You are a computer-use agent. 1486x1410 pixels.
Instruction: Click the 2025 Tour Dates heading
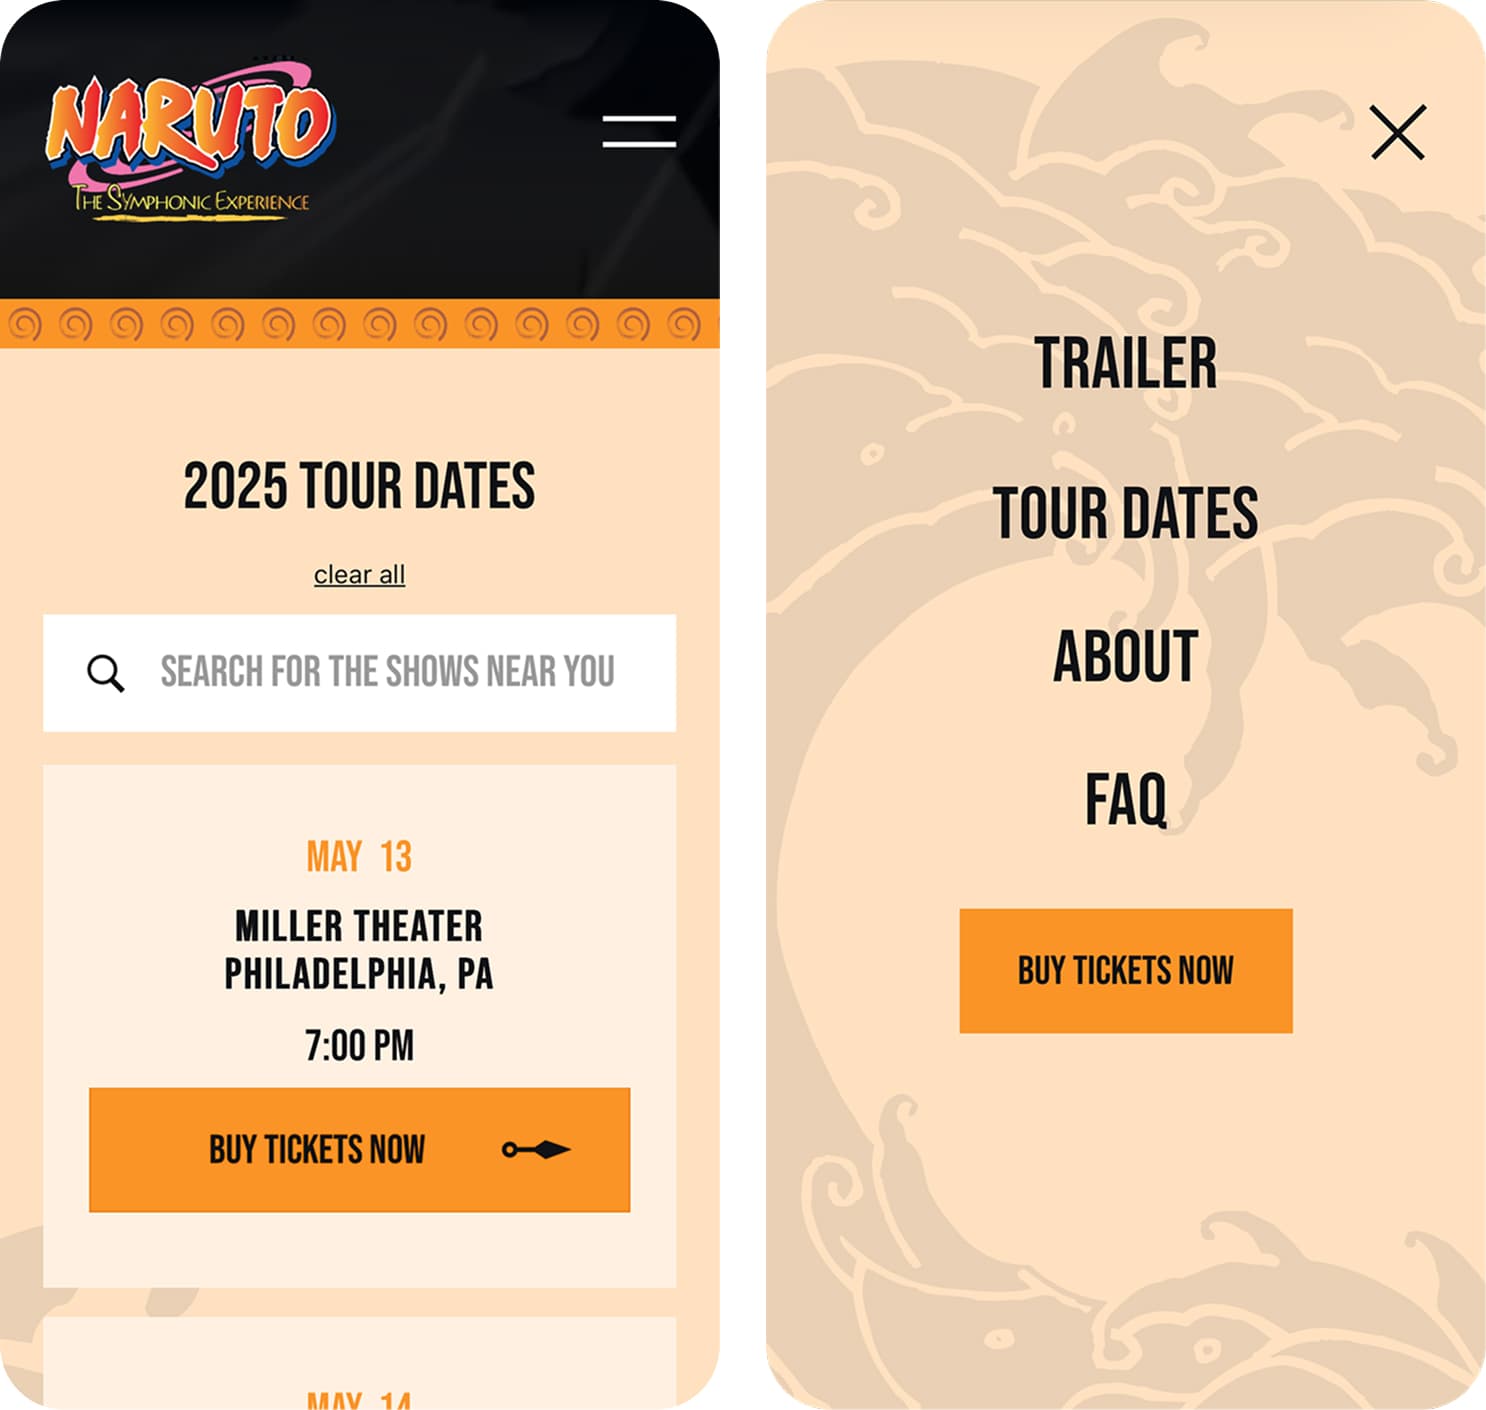click(359, 486)
